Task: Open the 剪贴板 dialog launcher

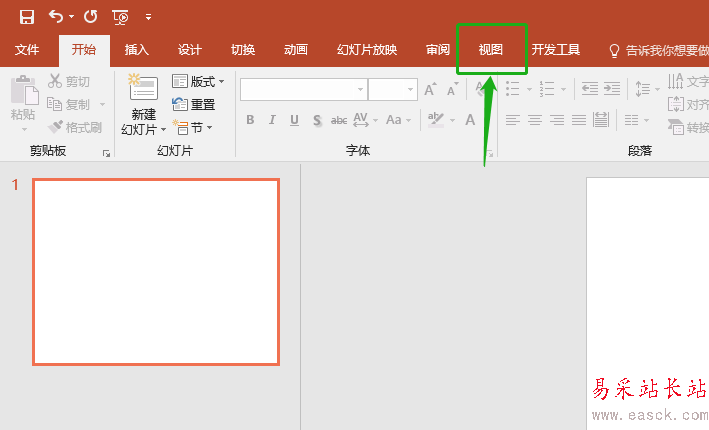Action: click(x=106, y=154)
